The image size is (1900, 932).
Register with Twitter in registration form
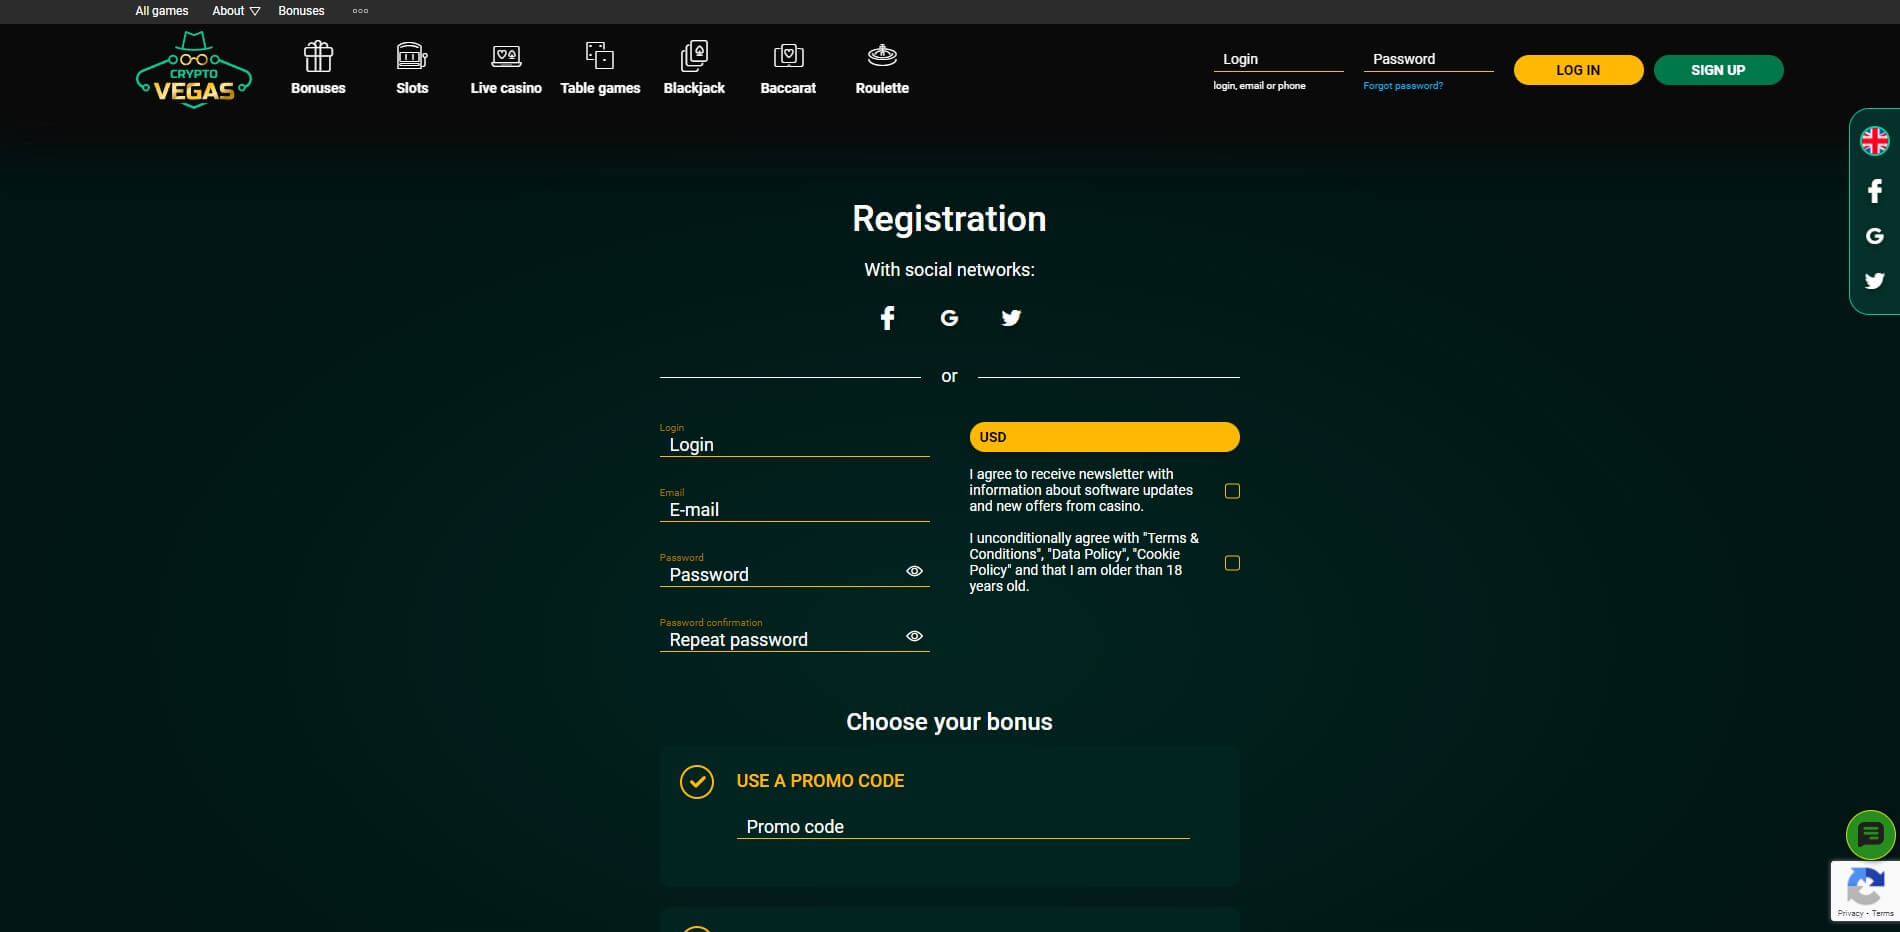pyautogui.click(x=1011, y=318)
